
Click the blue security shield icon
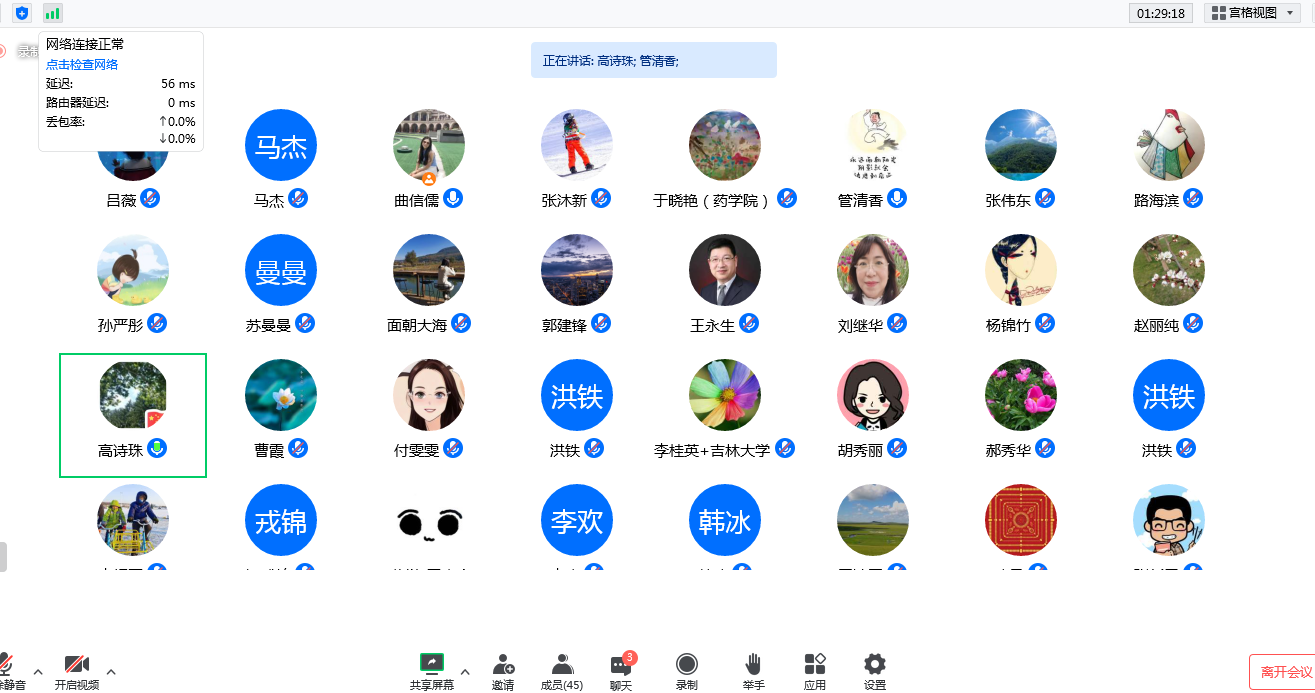click(x=22, y=13)
